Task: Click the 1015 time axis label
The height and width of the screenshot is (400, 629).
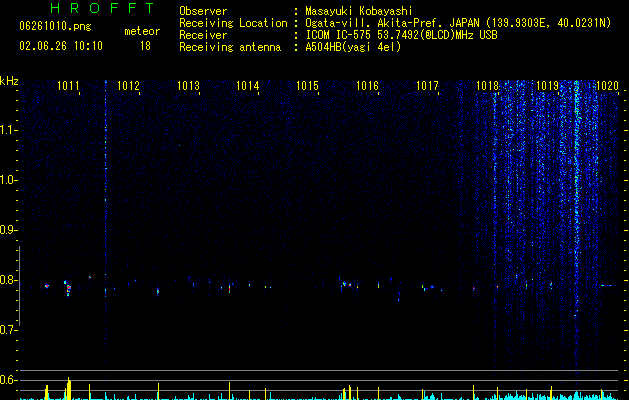Action: pos(307,86)
